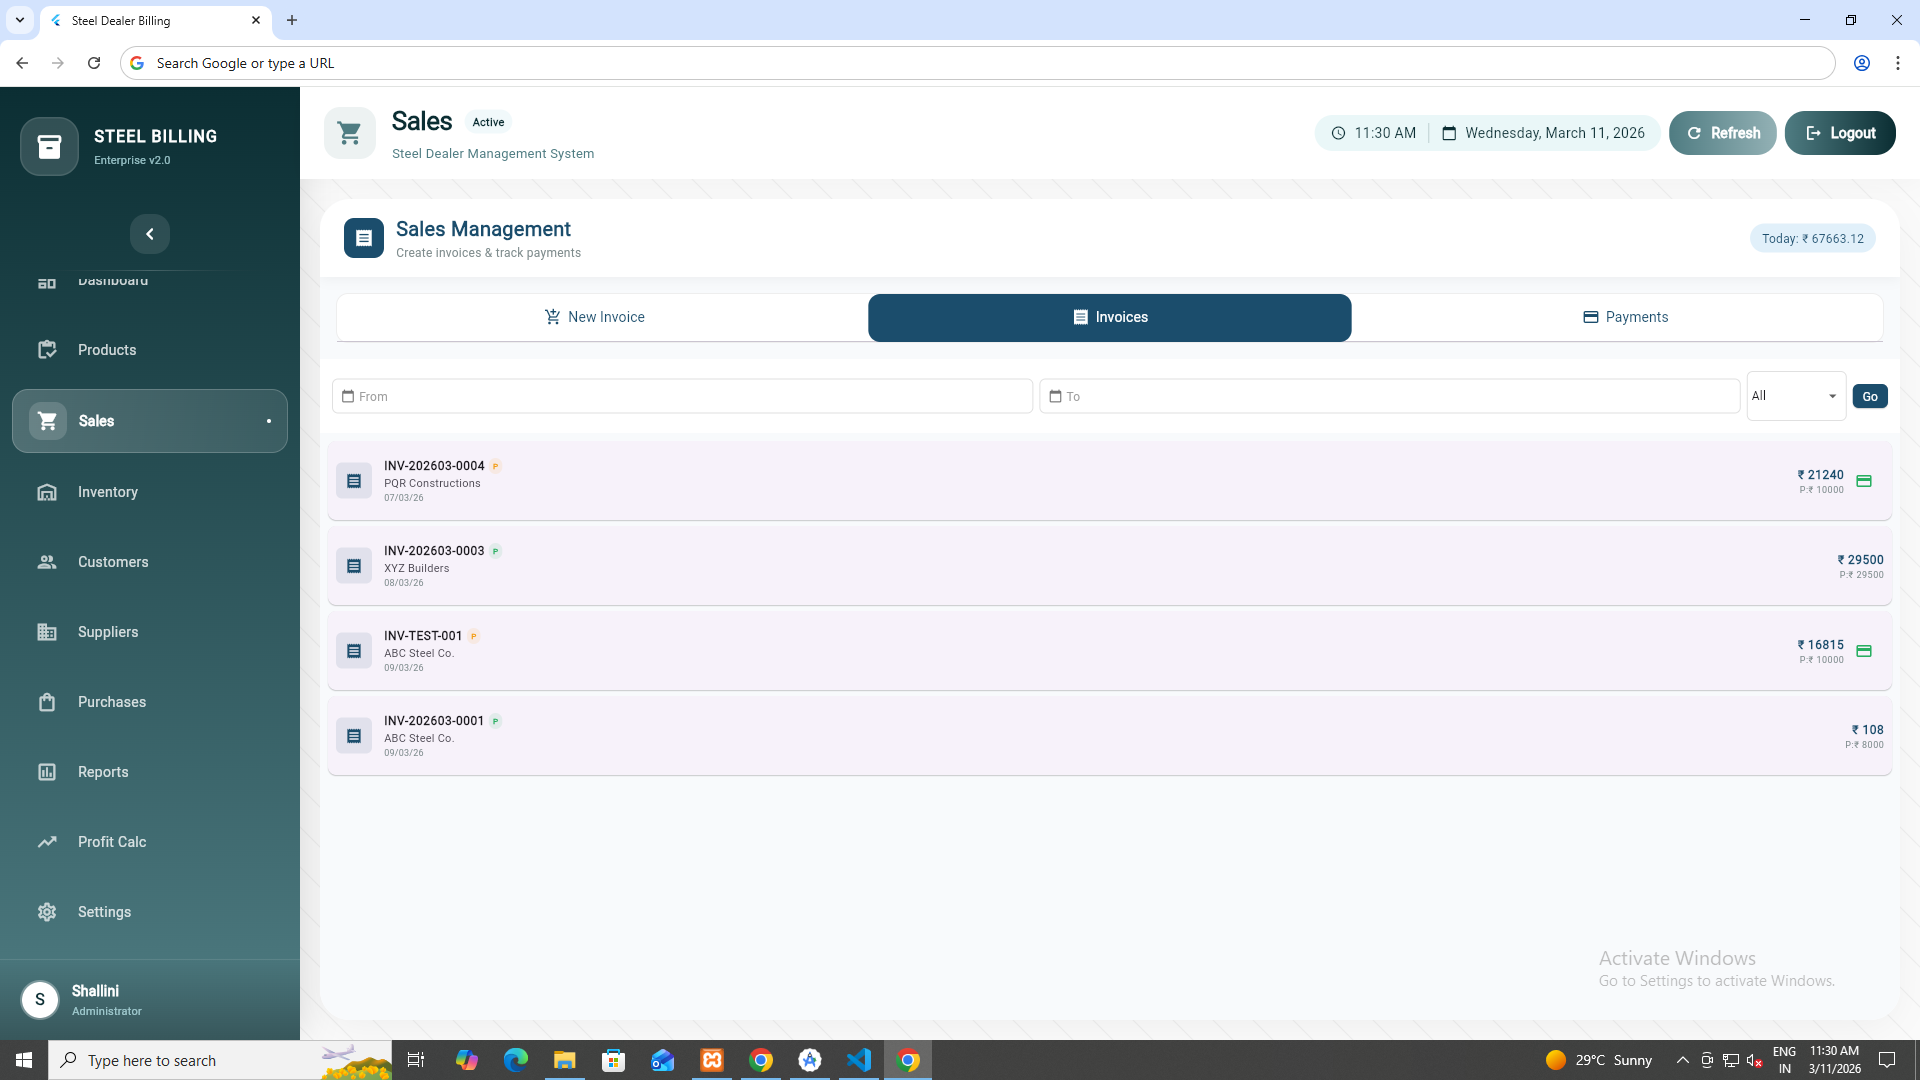Click invoice document icon for XYZ Builders
Image resolution: width=1920 pixels, height=1080 pixels.
click(x=354, y=566)
